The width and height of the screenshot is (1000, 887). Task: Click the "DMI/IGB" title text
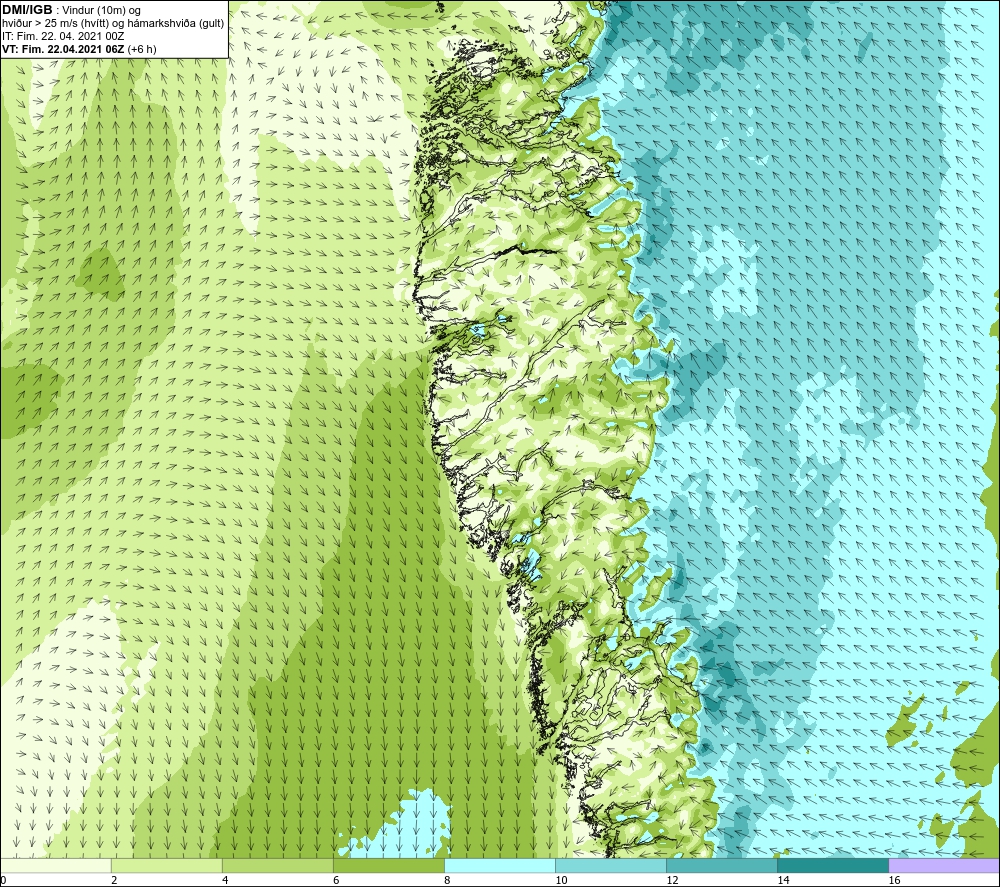click(x=27, y=10)
